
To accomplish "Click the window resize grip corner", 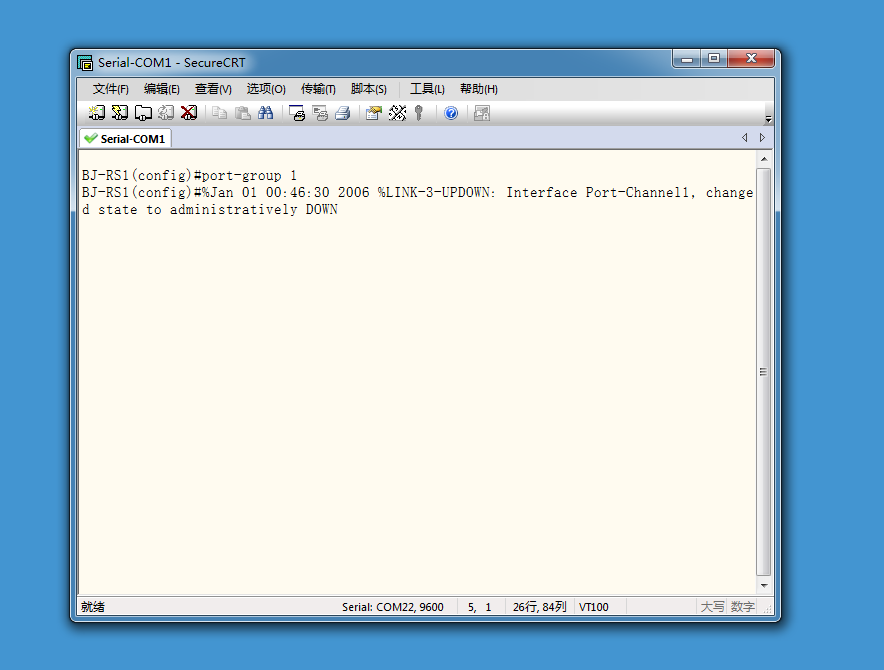I will tap(767, 609).
